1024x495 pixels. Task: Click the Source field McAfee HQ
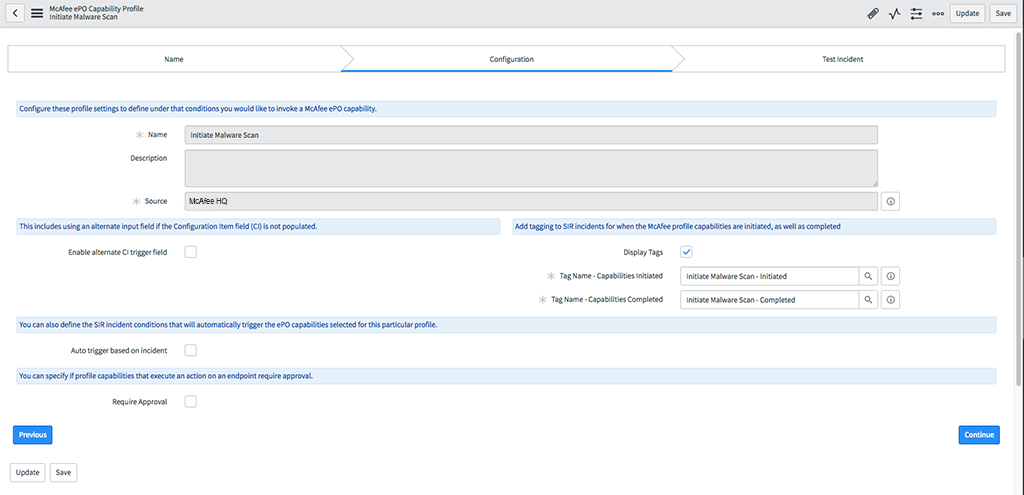click(531, 201)
